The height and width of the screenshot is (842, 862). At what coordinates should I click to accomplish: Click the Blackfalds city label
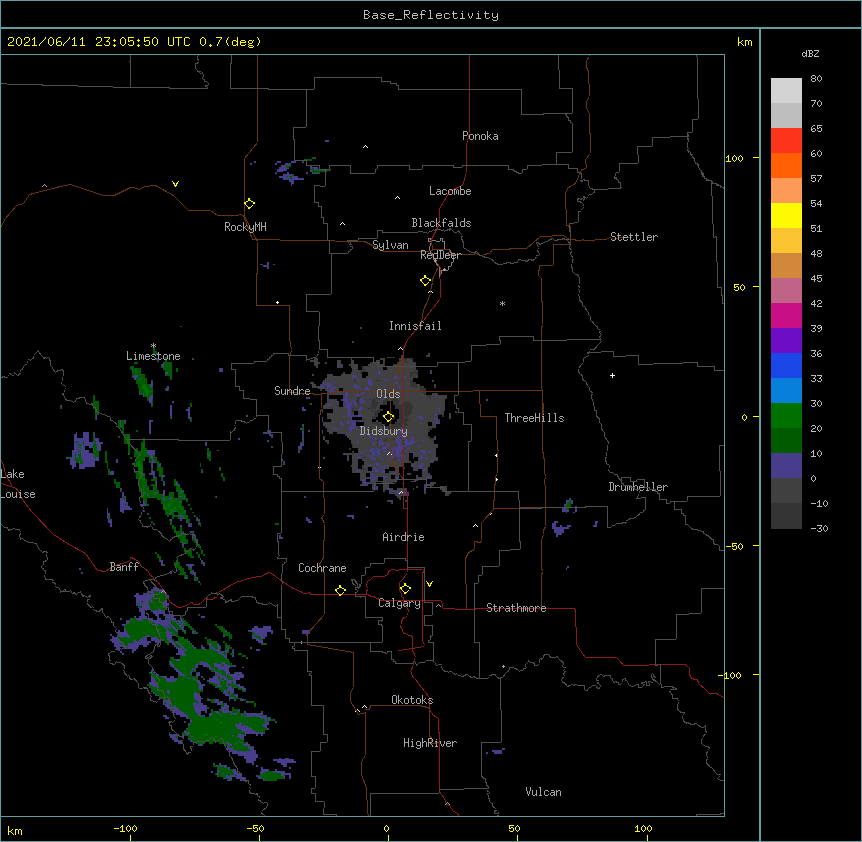coord(441,223)
